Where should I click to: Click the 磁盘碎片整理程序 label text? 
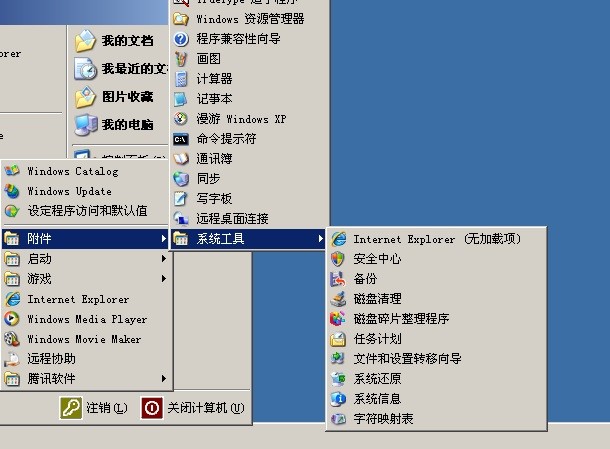click(x=401, y=319)
